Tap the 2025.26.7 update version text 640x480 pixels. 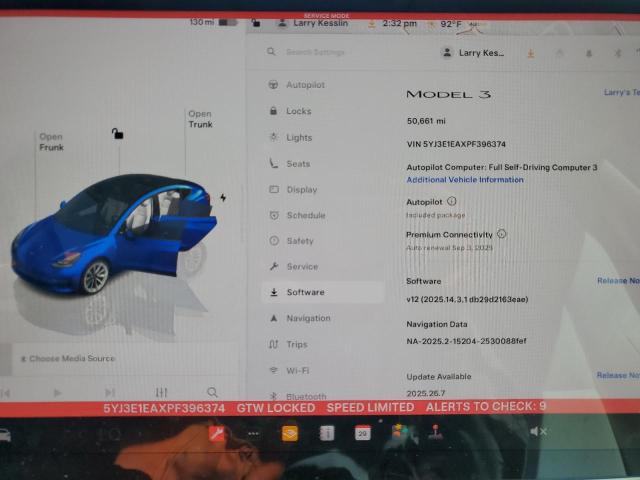(x=426, y=393)
